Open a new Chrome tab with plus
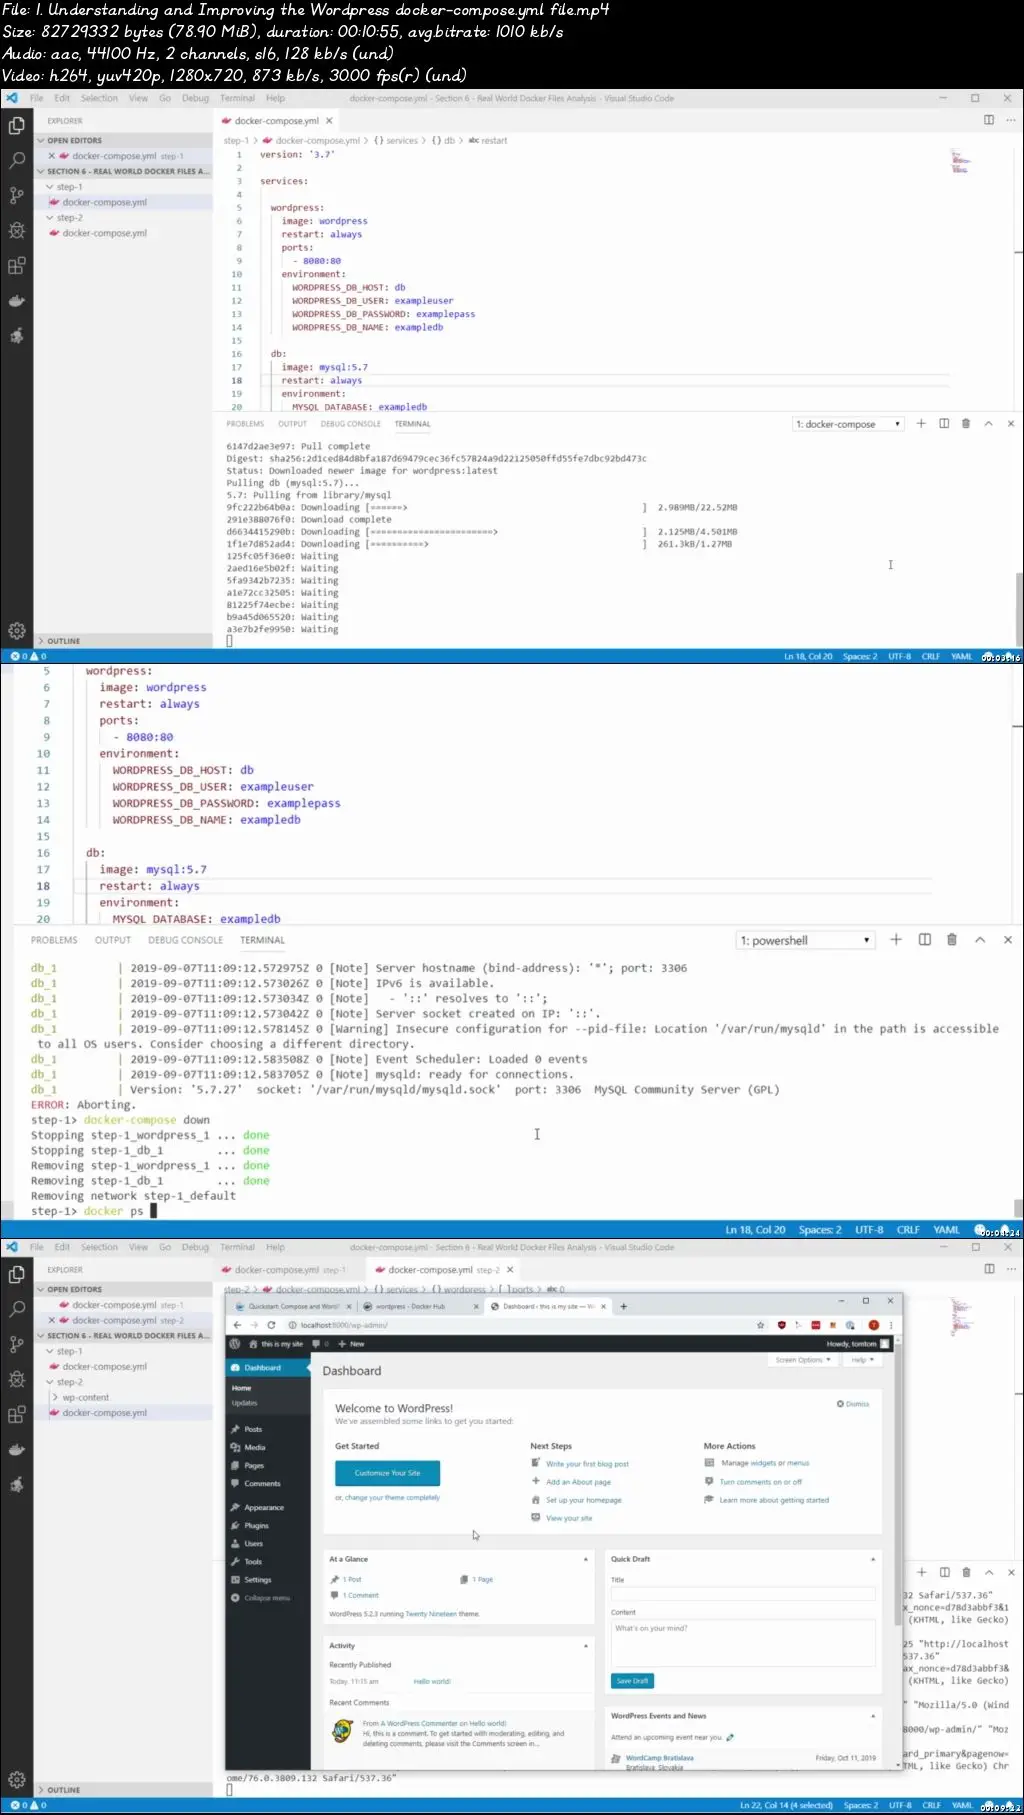The height and width of the screenshot is (1815, 1024). (x=623, y=1306)
